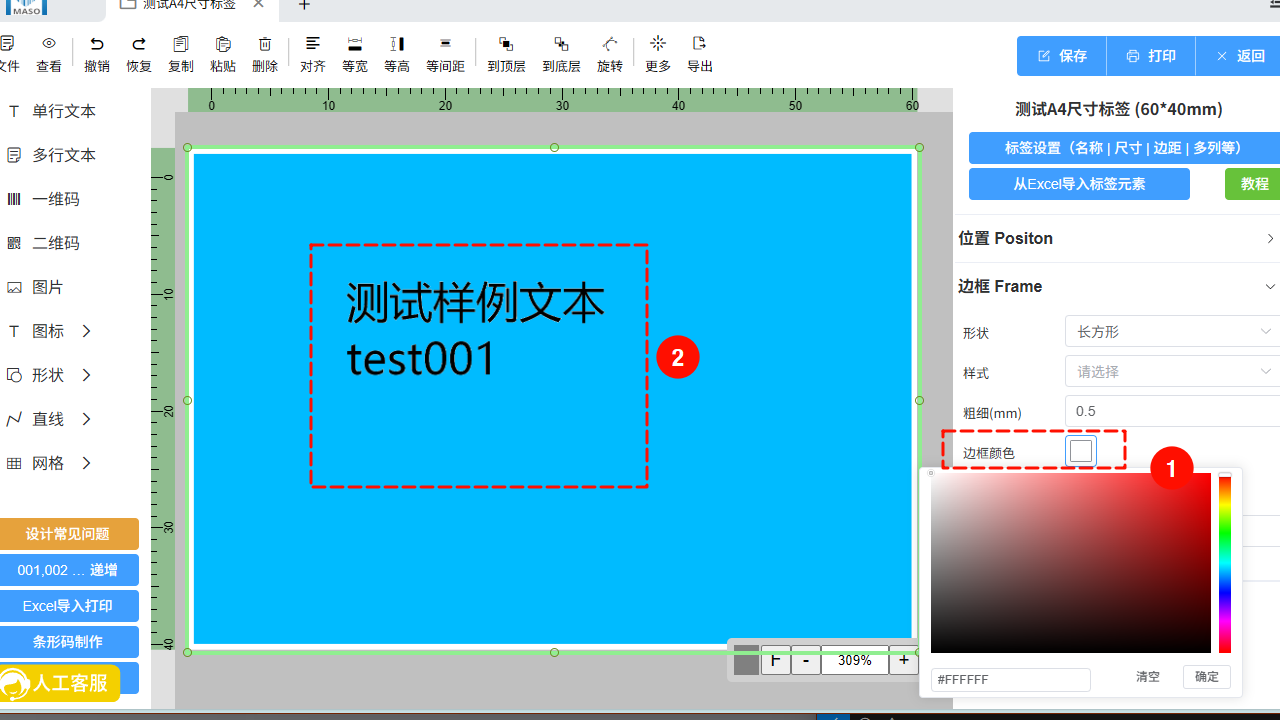Redo with the 恢复 toolbar icon
The height and width of the screenshot is (720, 1280).
(139, 44)
